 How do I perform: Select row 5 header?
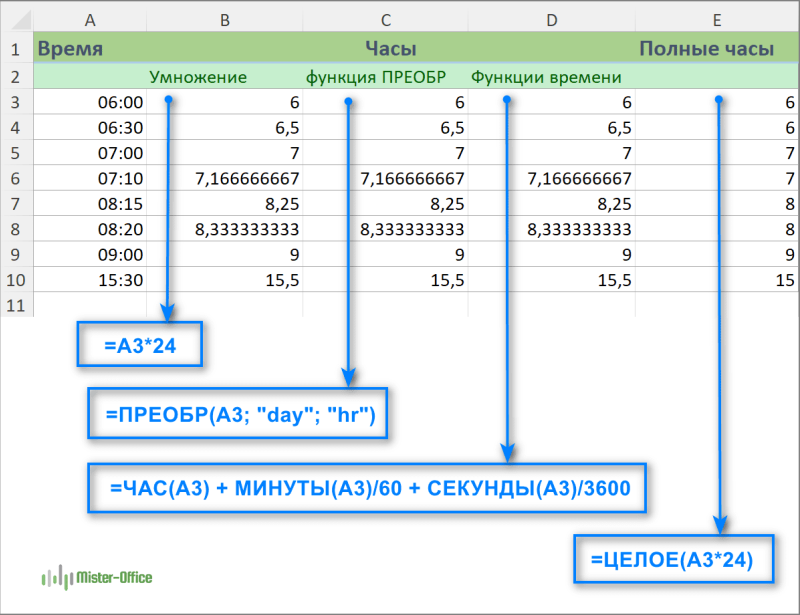pos(17,153)
